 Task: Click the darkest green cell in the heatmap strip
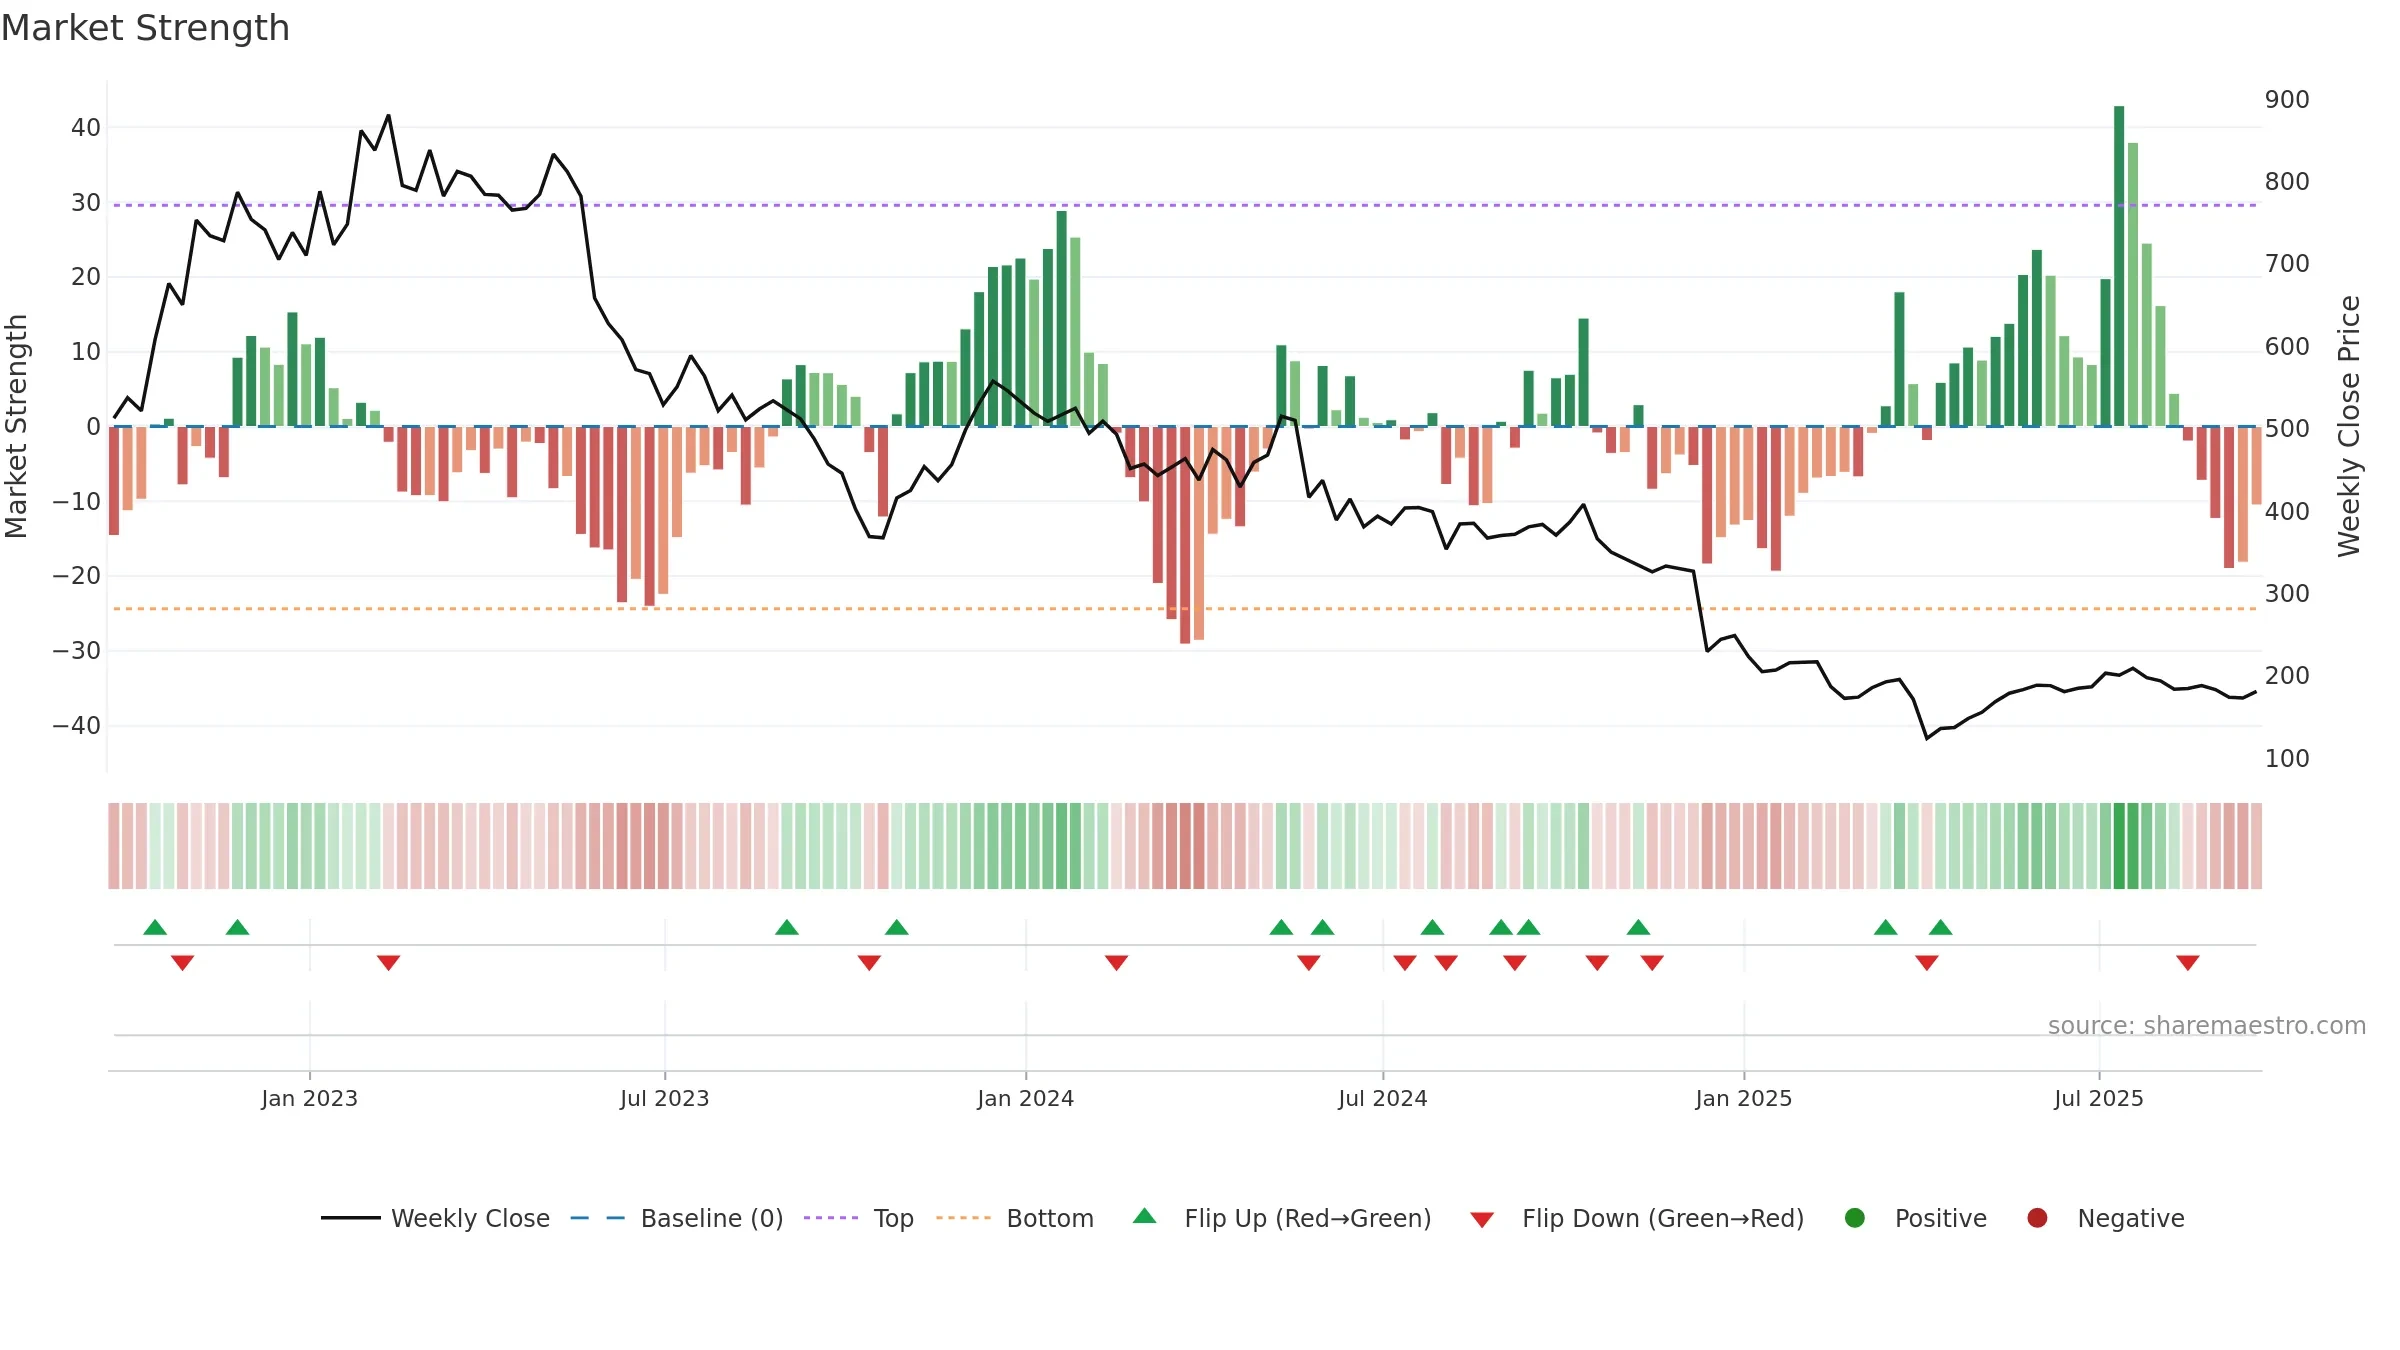[2119, 846]
